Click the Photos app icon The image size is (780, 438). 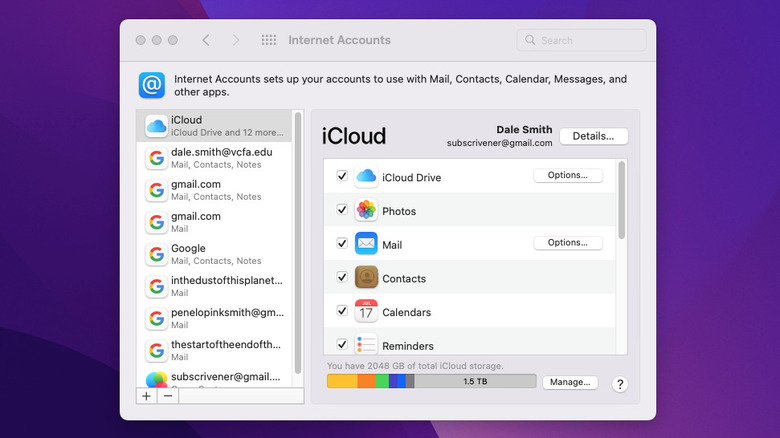(366, 211)
